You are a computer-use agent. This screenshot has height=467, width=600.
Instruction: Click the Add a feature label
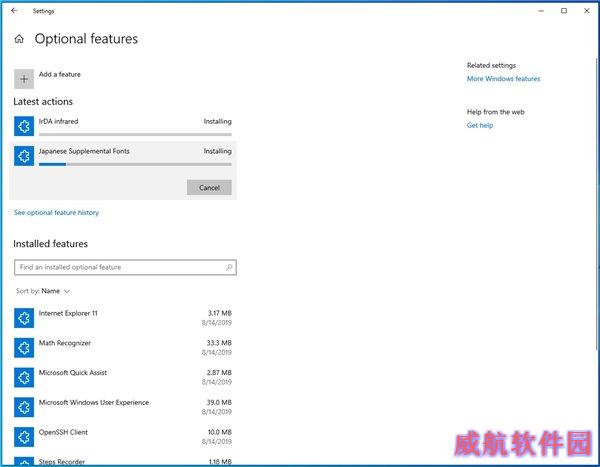click(60, 74)
